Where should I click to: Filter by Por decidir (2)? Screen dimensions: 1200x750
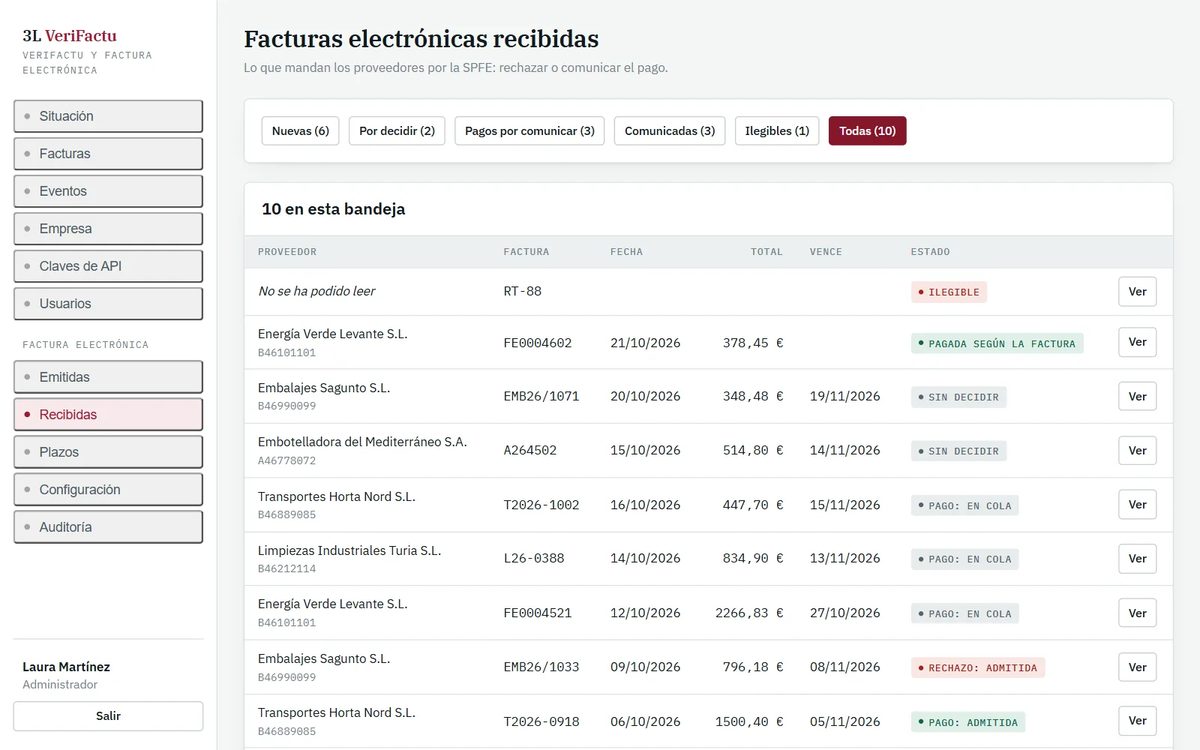click(x=397, y=131)
